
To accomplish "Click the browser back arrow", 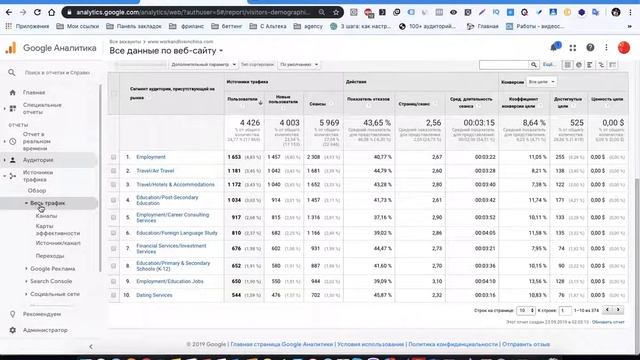I will click(9, 12).
